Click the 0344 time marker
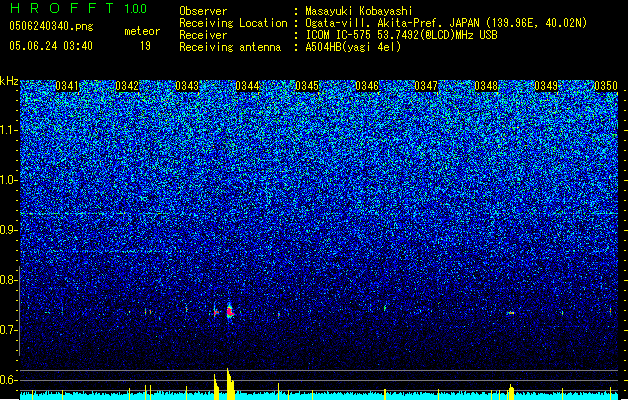This screenshot has width=629, height=400. (x=248, y=86)
